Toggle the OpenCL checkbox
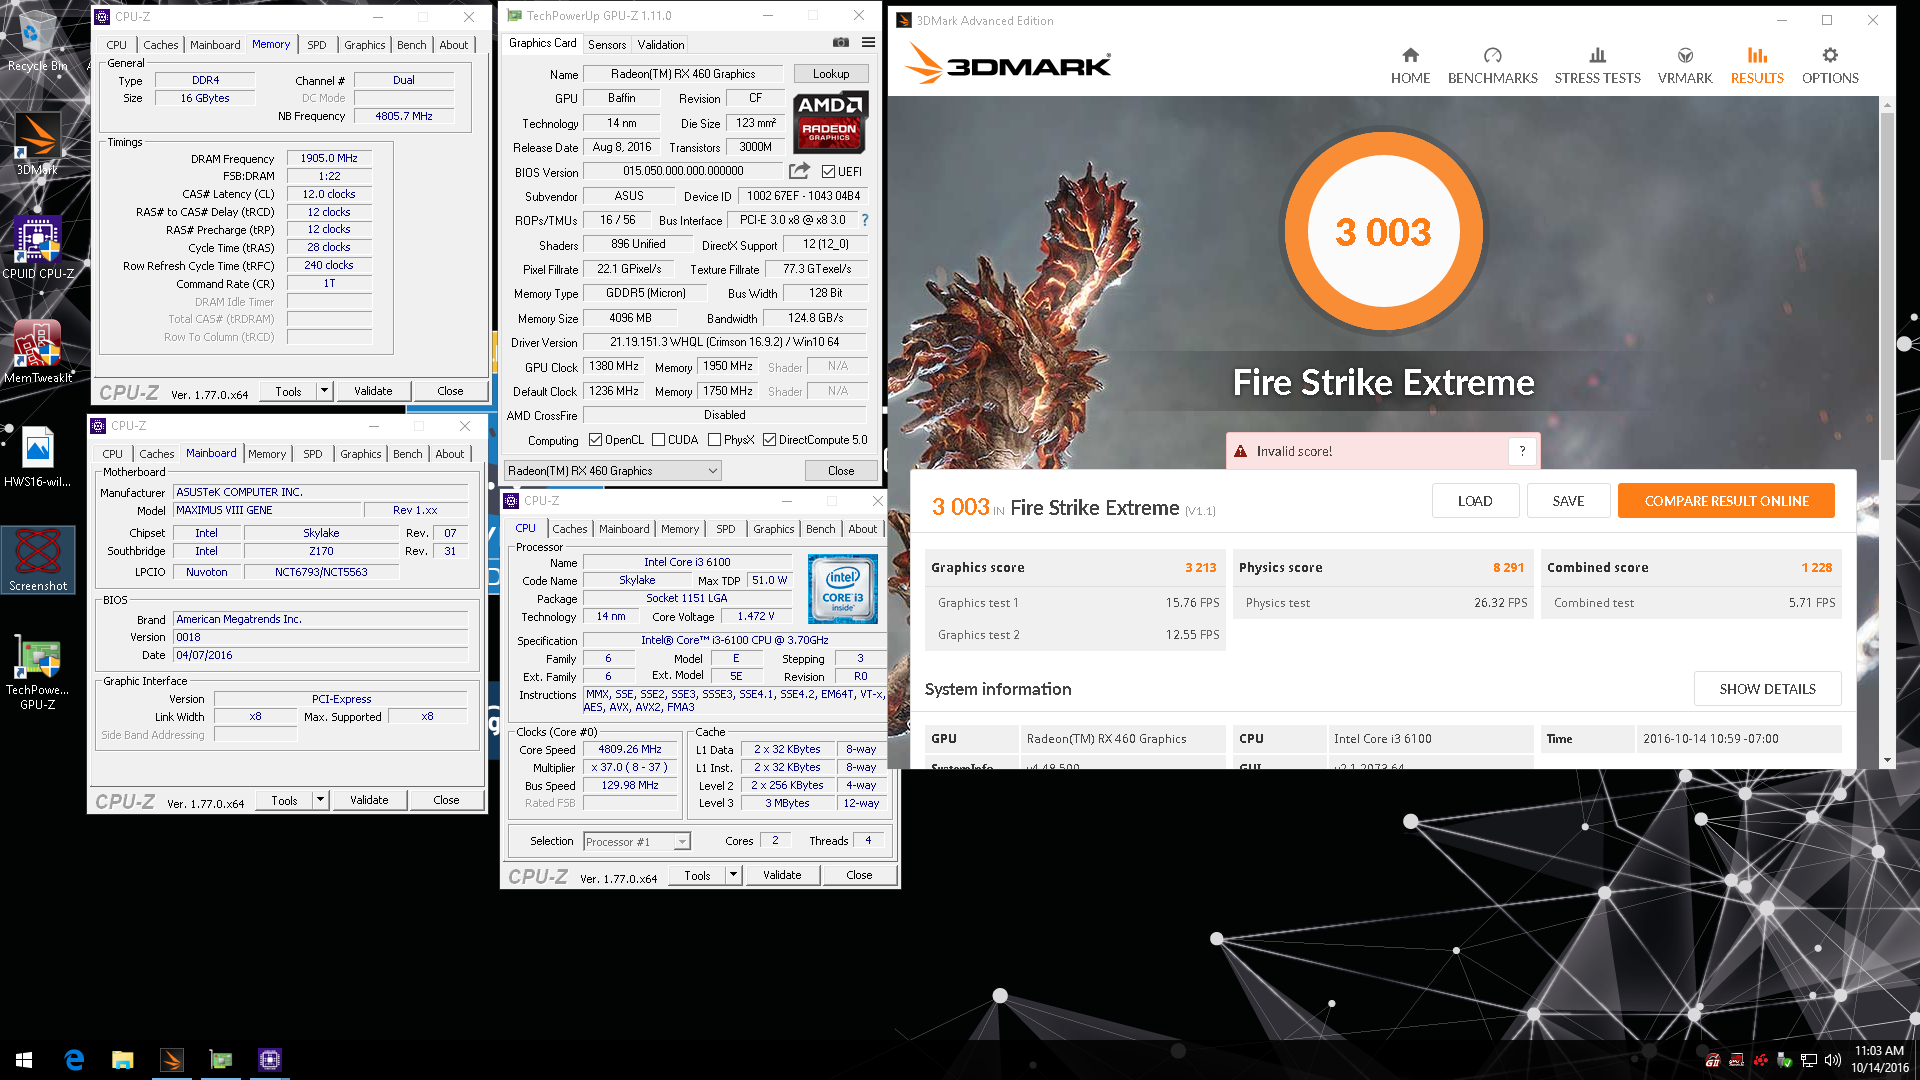1920x1080 pixels. tap(595, 440)
